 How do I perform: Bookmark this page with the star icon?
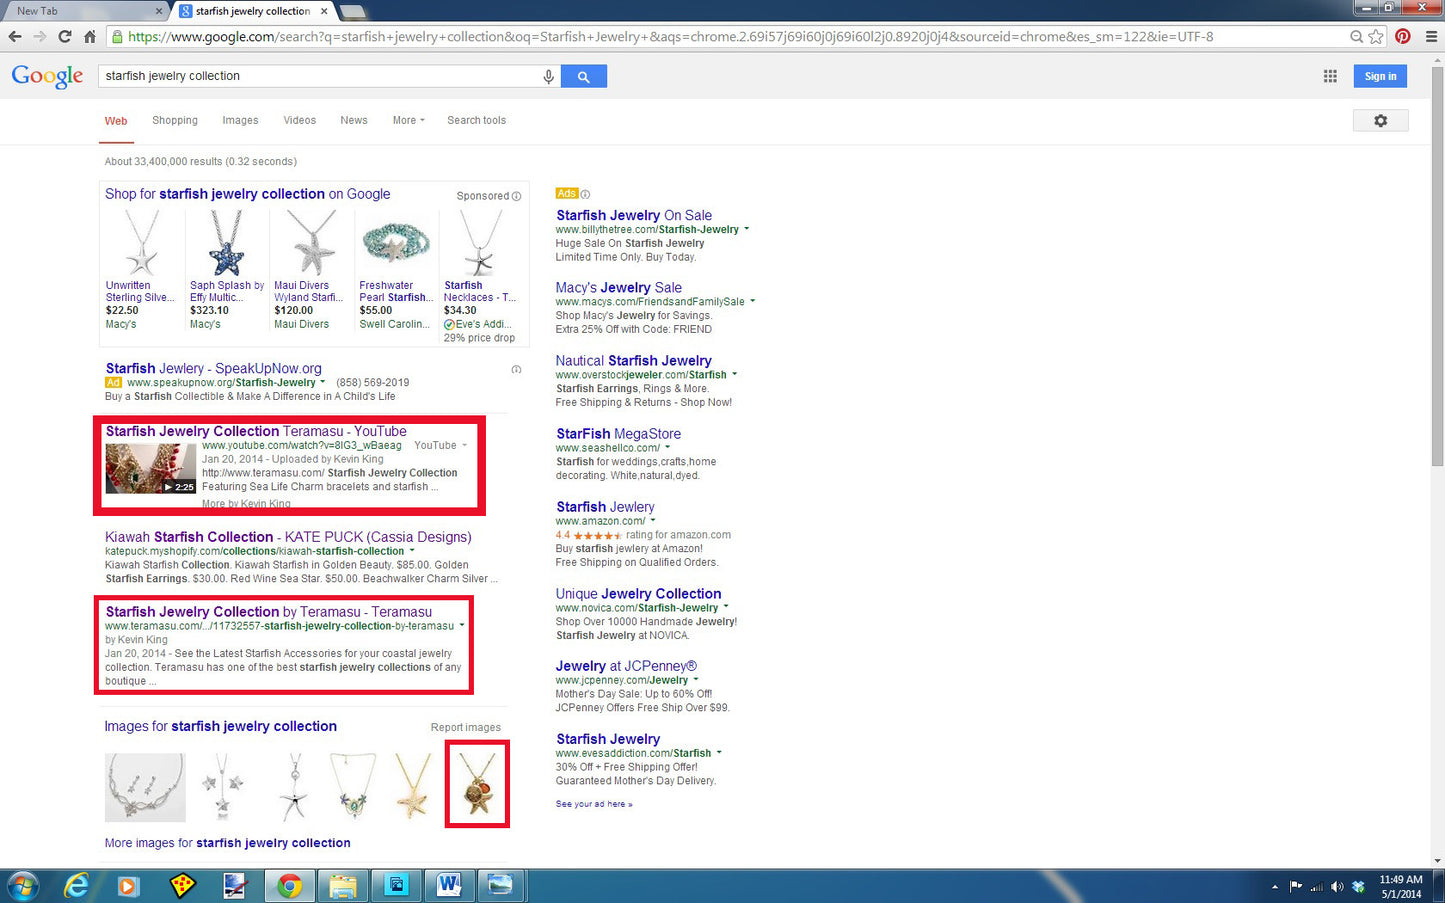click(x=1374, y=36)
